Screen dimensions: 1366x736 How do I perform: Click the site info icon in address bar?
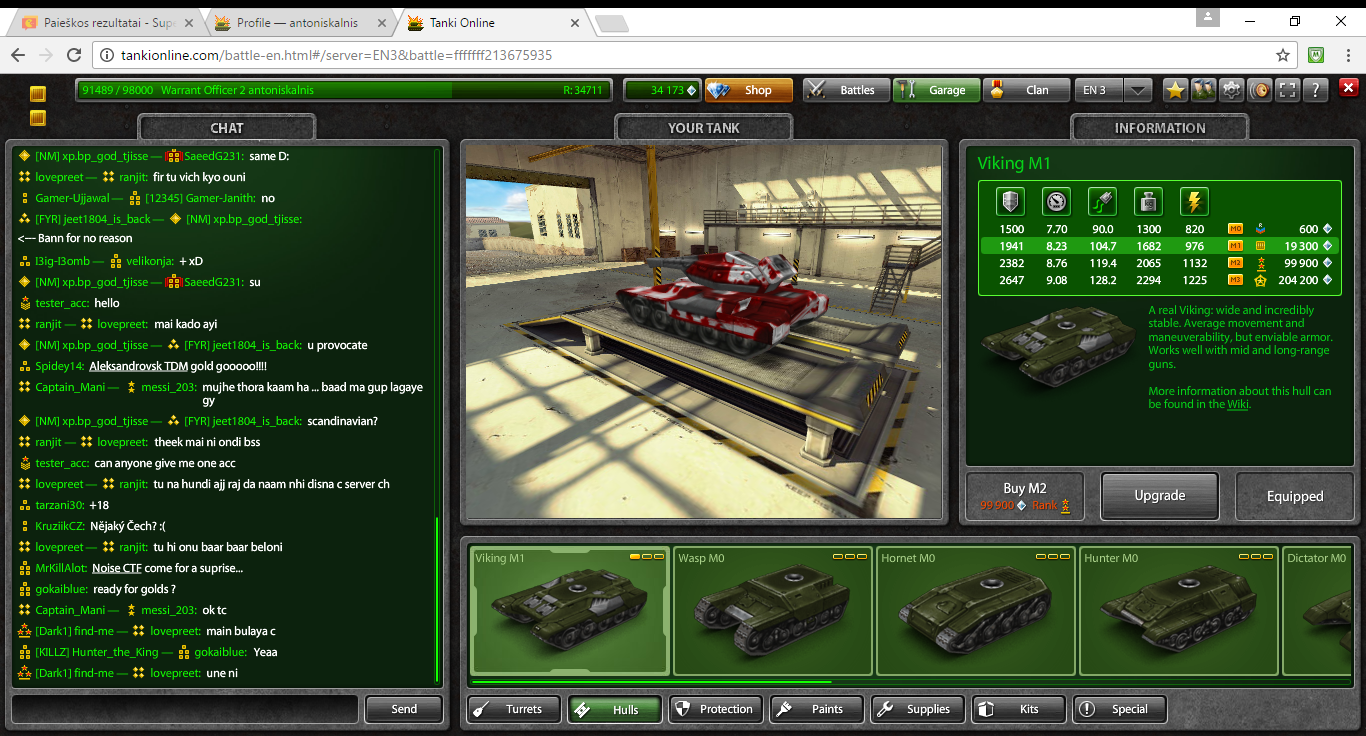[108, 55]
